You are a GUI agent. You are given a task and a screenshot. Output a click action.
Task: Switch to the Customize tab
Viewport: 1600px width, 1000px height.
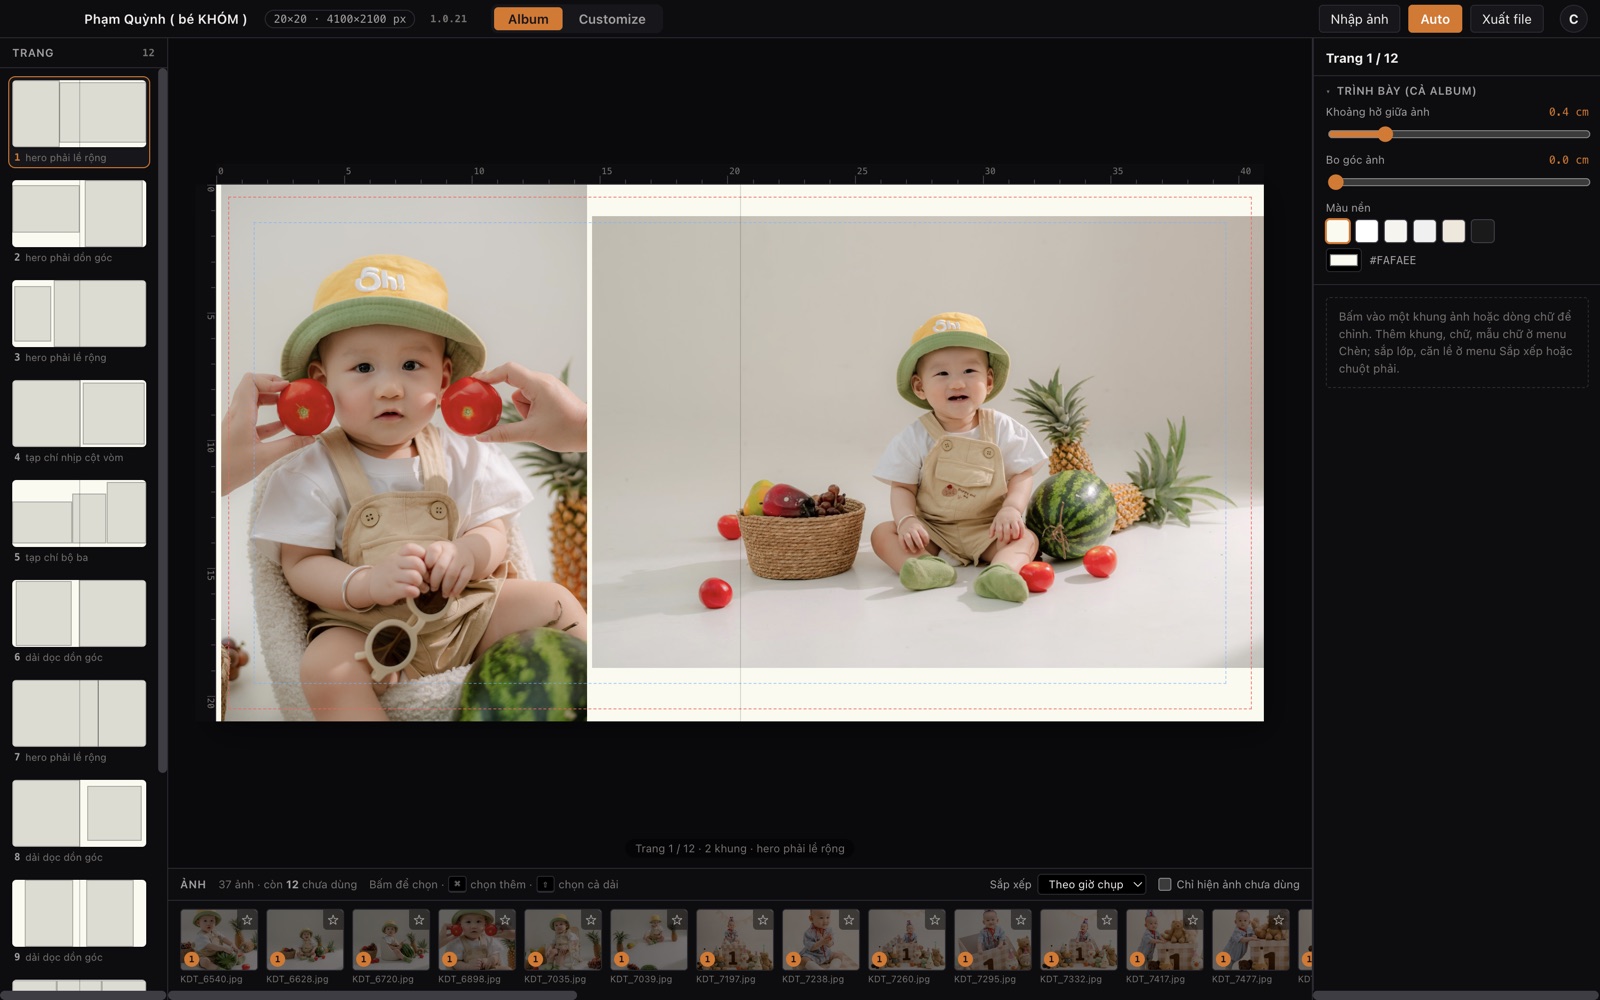click(612, 19)
